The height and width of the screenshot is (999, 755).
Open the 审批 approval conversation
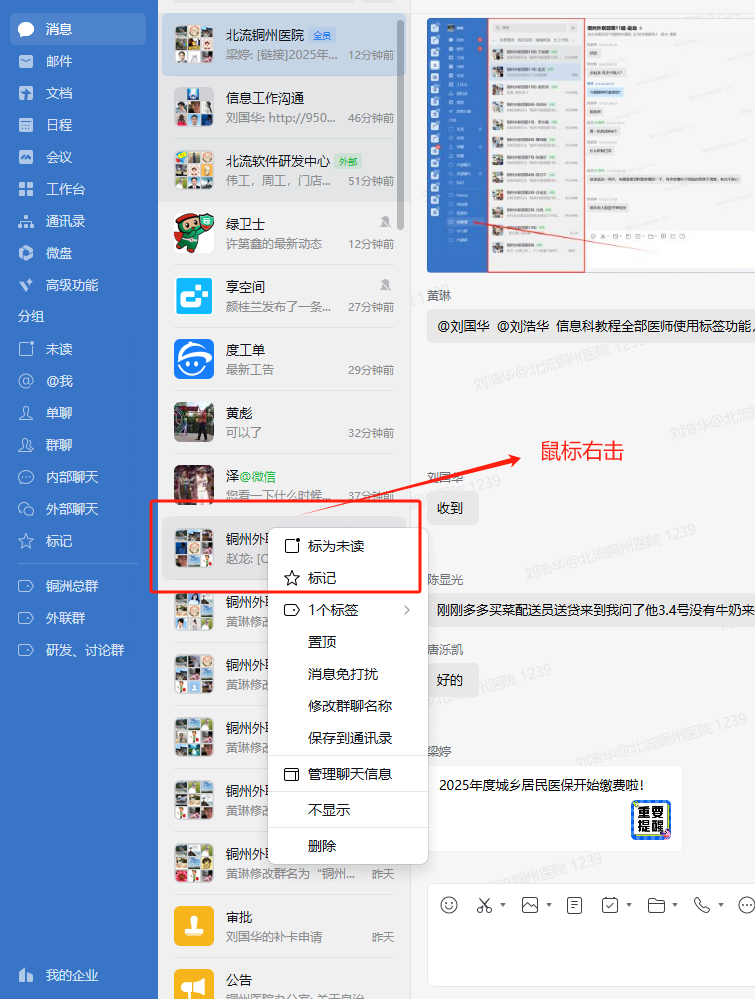pos(284,927)
